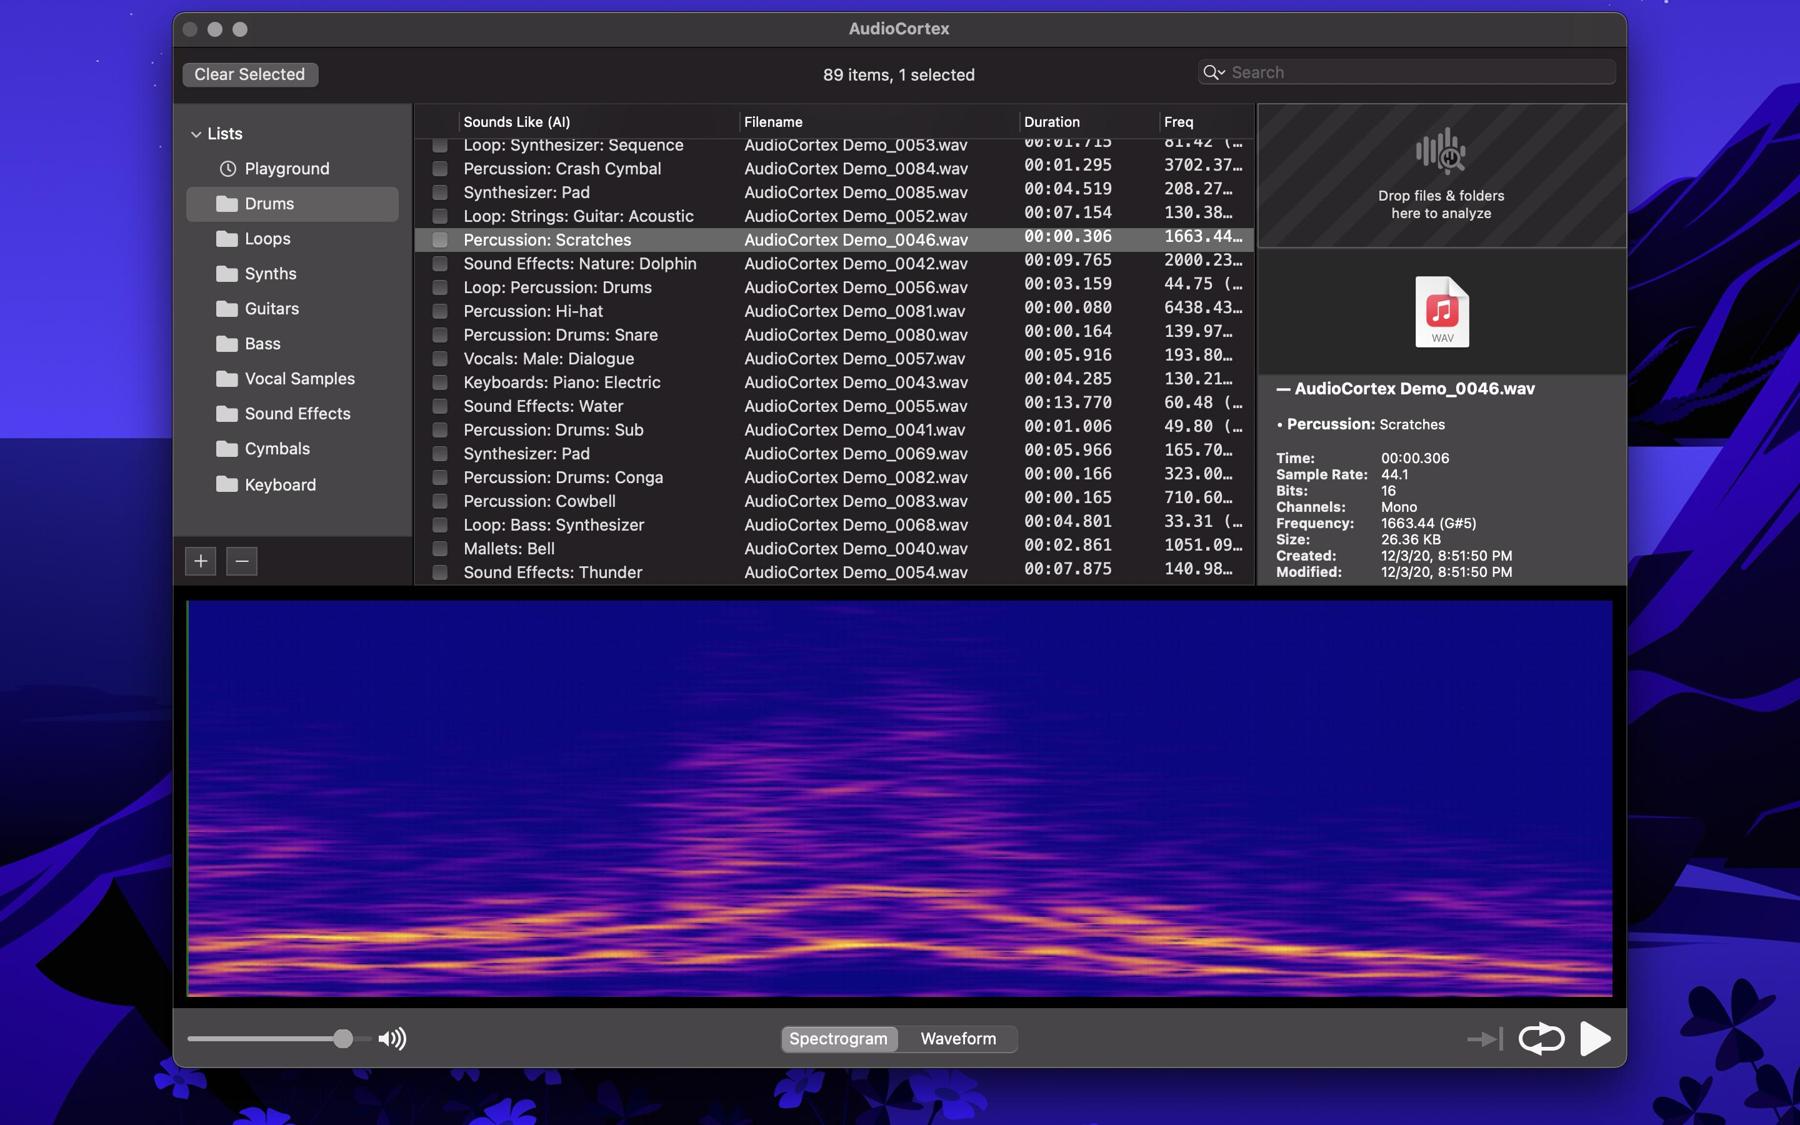Click the speaker volume icon
This screenshot has height=1125, width=1800.
[392, 1039]
